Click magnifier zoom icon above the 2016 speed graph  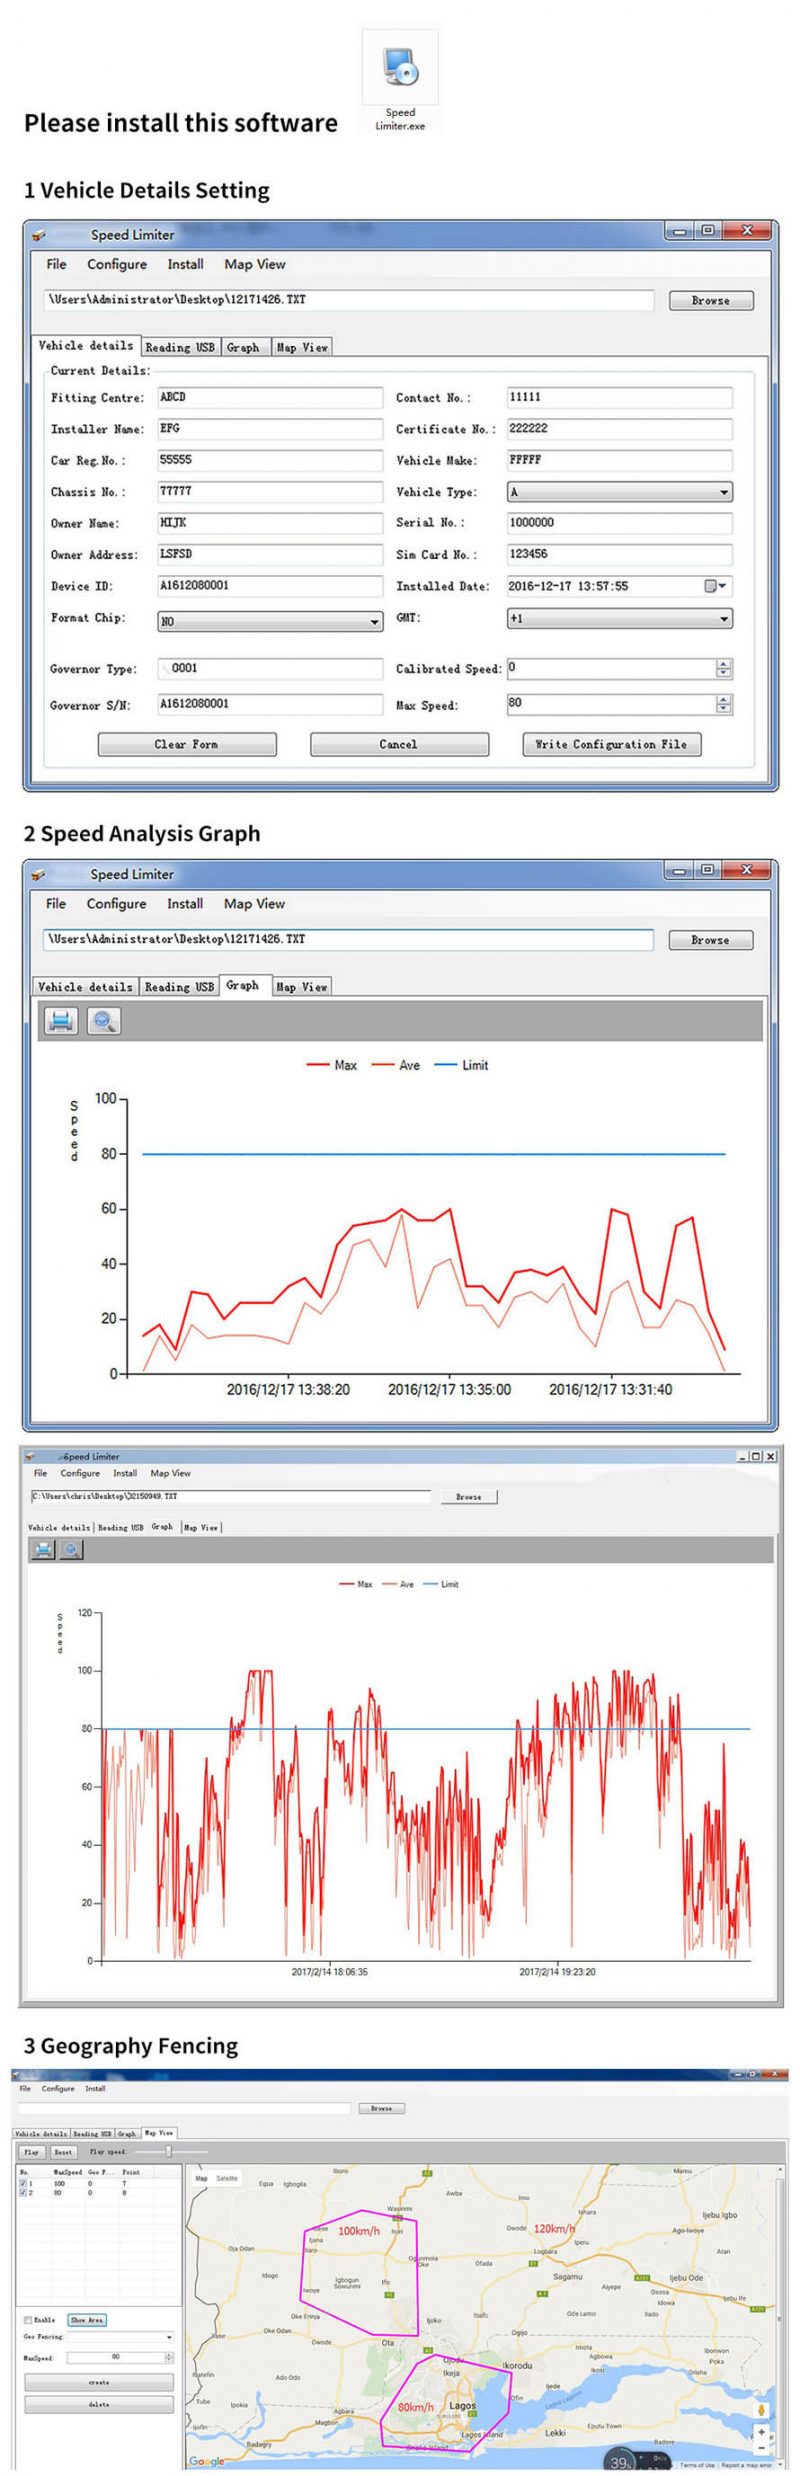tap(104, 1021)
